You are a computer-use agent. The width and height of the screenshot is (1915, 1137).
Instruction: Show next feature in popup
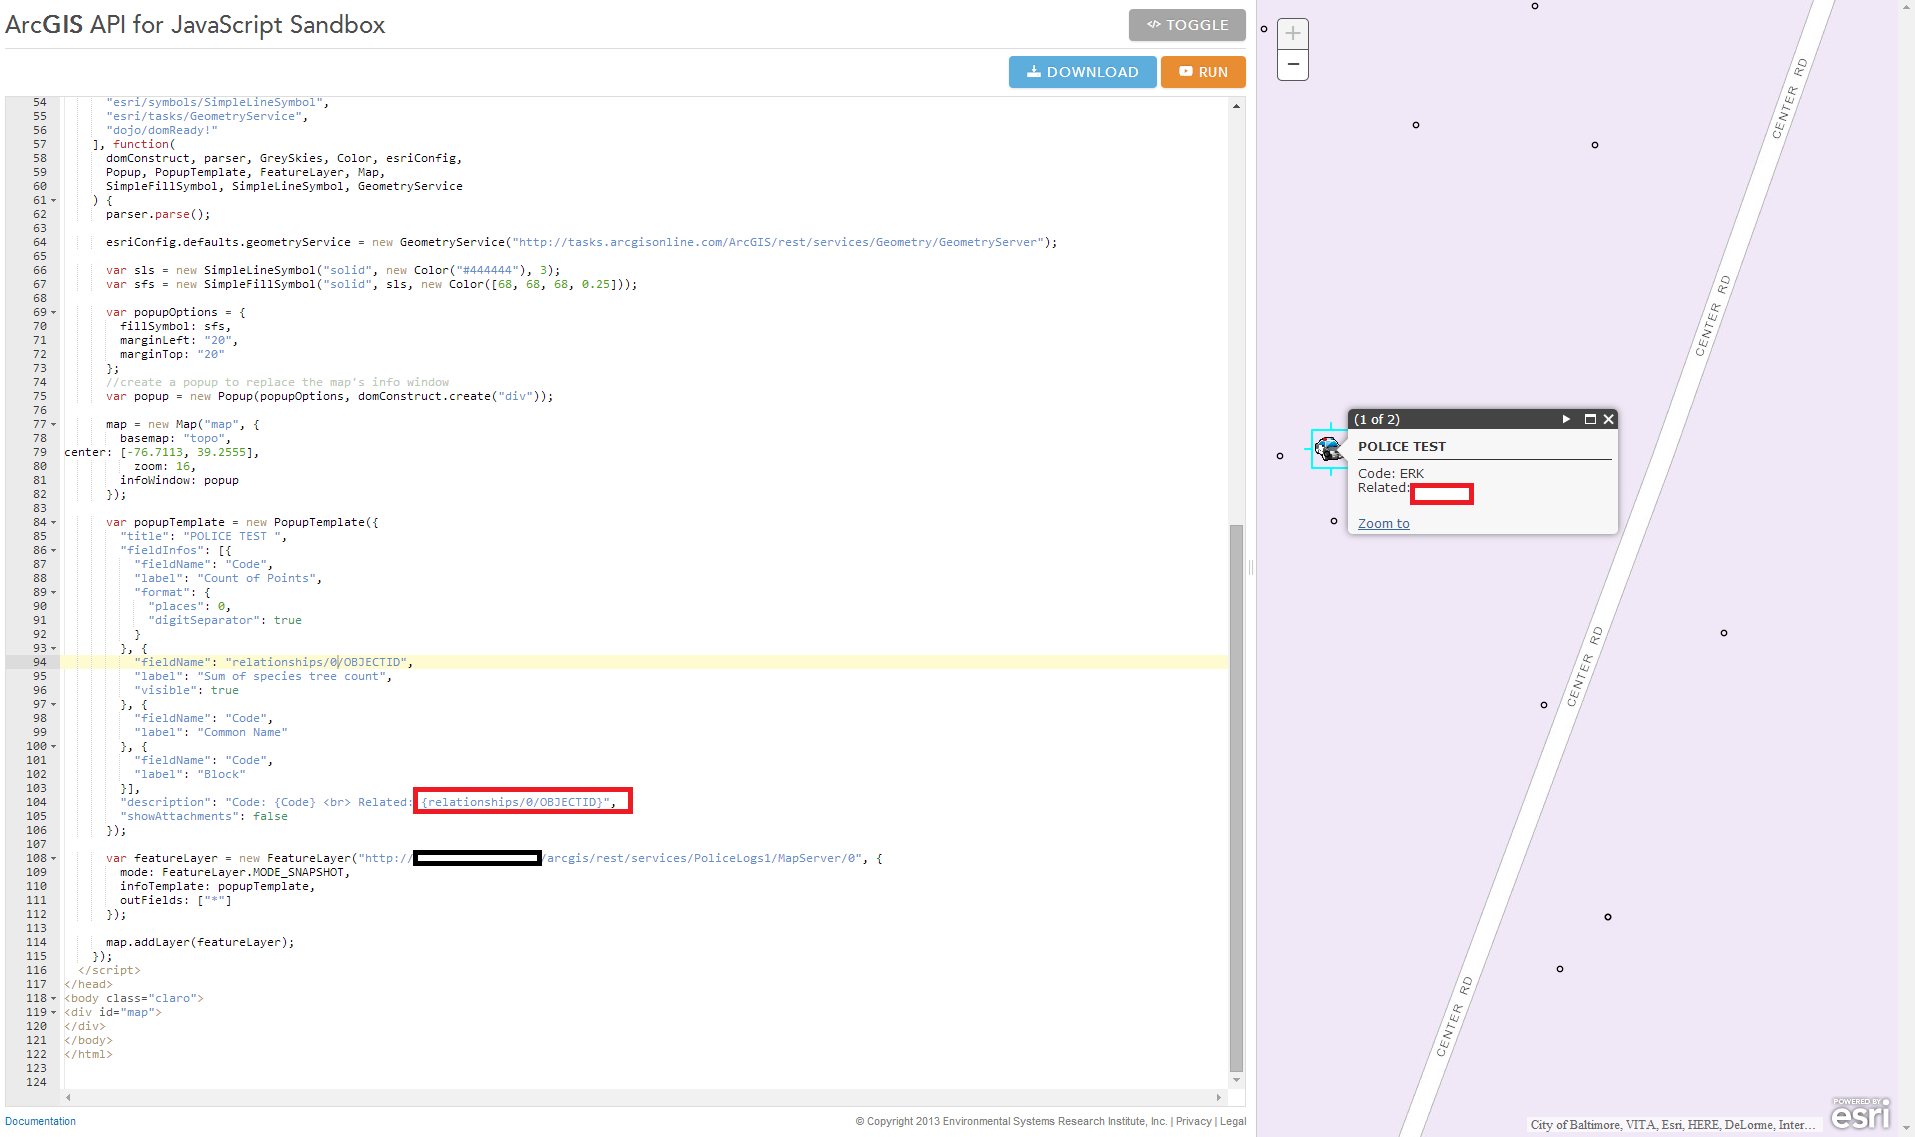(1566, 419)
